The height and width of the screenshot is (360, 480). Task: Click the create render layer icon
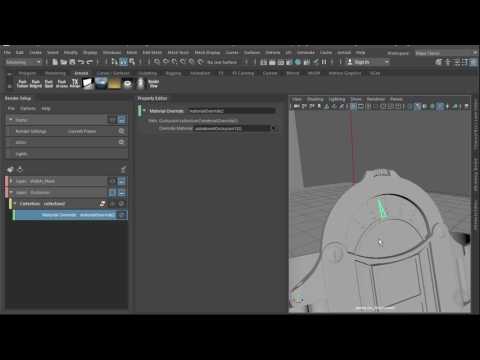(x=10, y=169)
